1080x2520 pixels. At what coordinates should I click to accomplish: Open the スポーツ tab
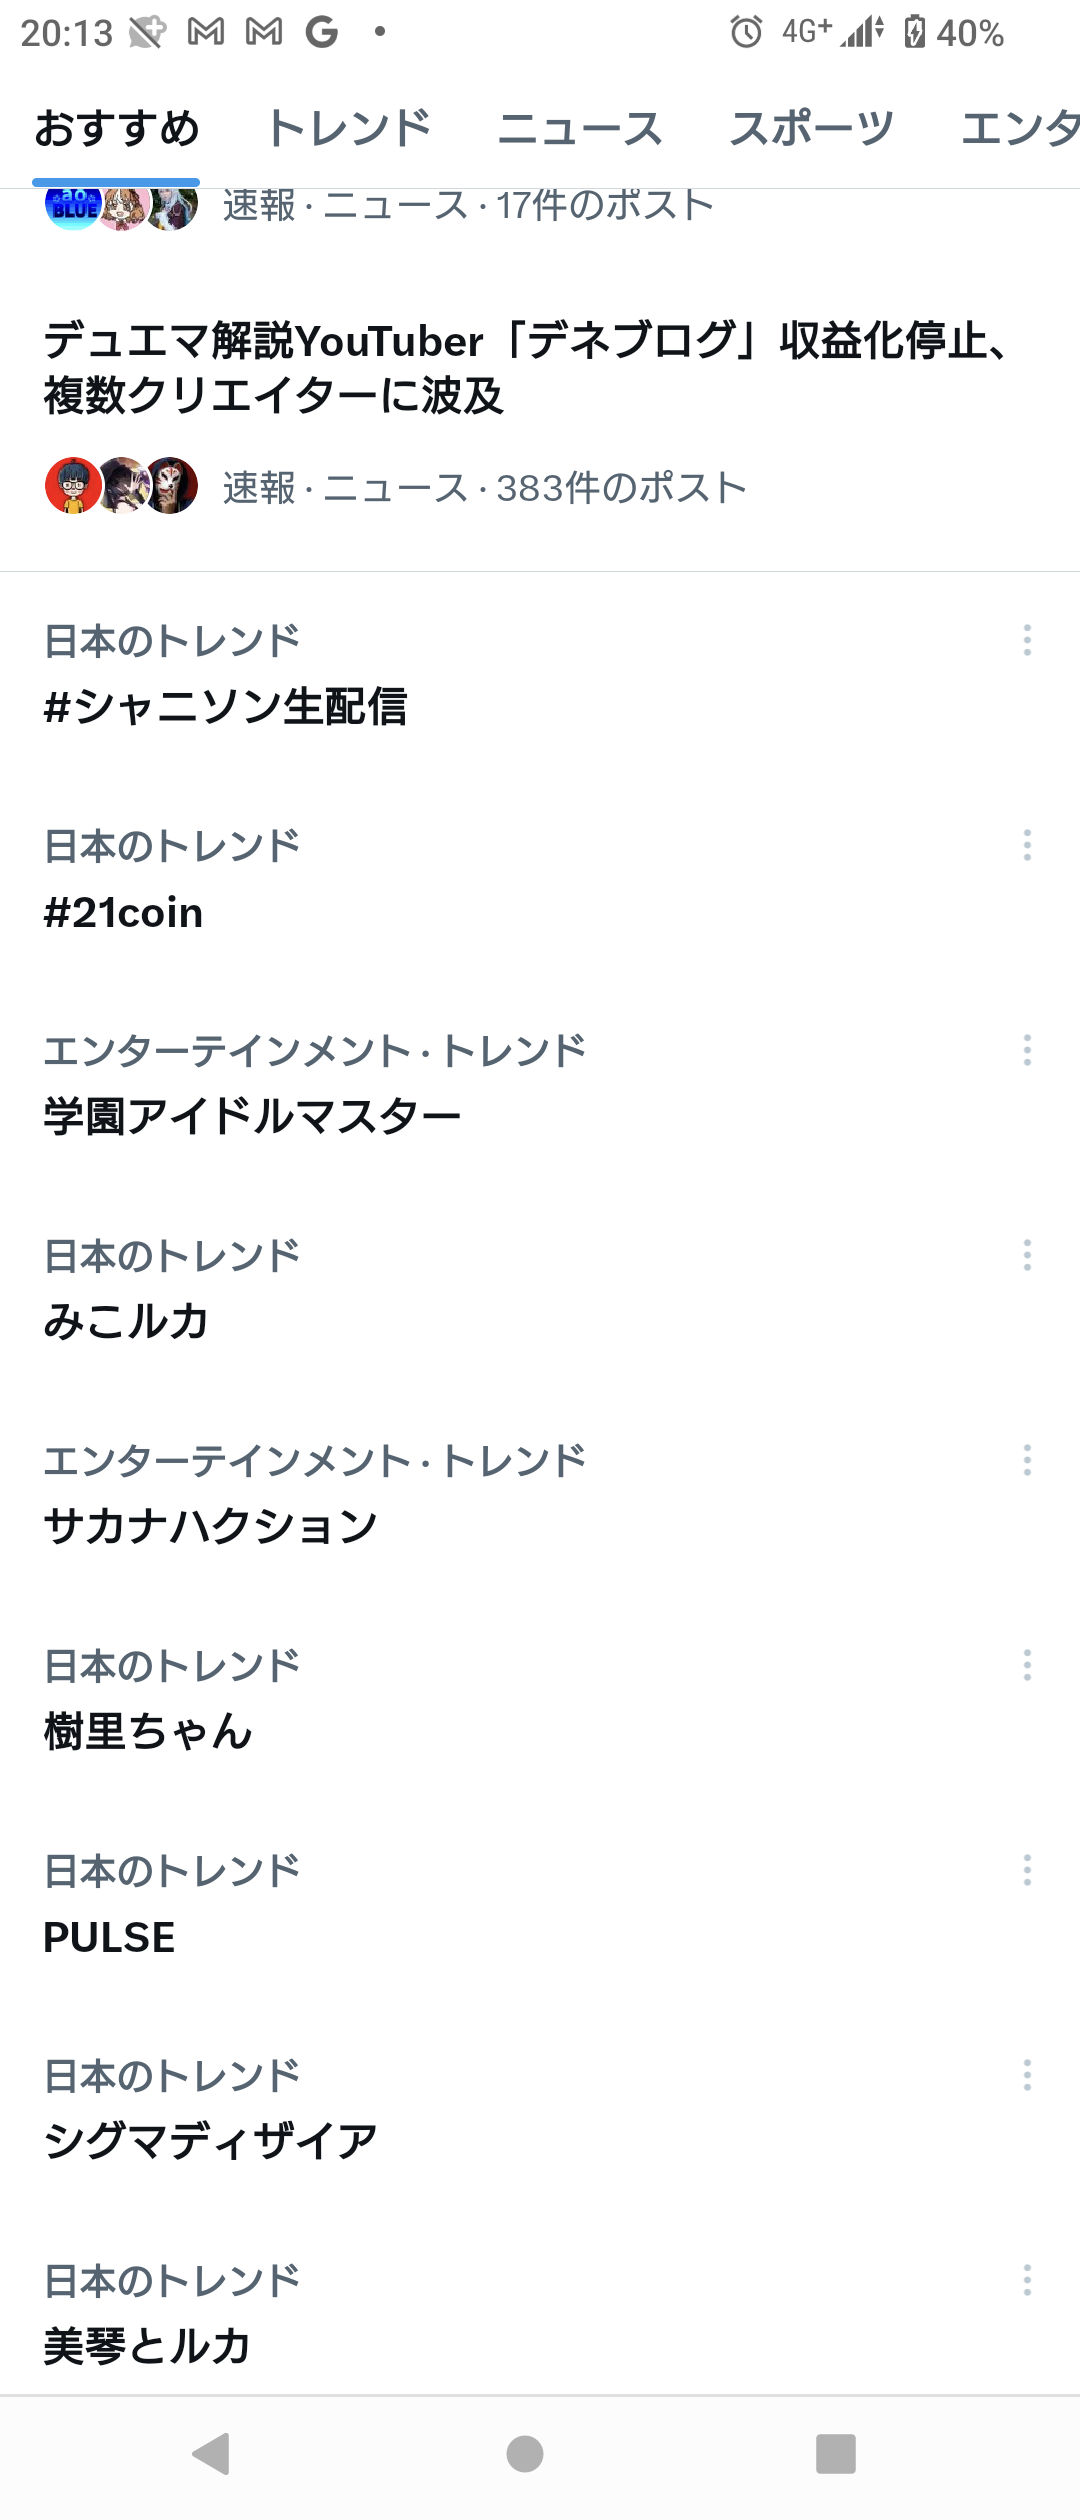[811, 129]
